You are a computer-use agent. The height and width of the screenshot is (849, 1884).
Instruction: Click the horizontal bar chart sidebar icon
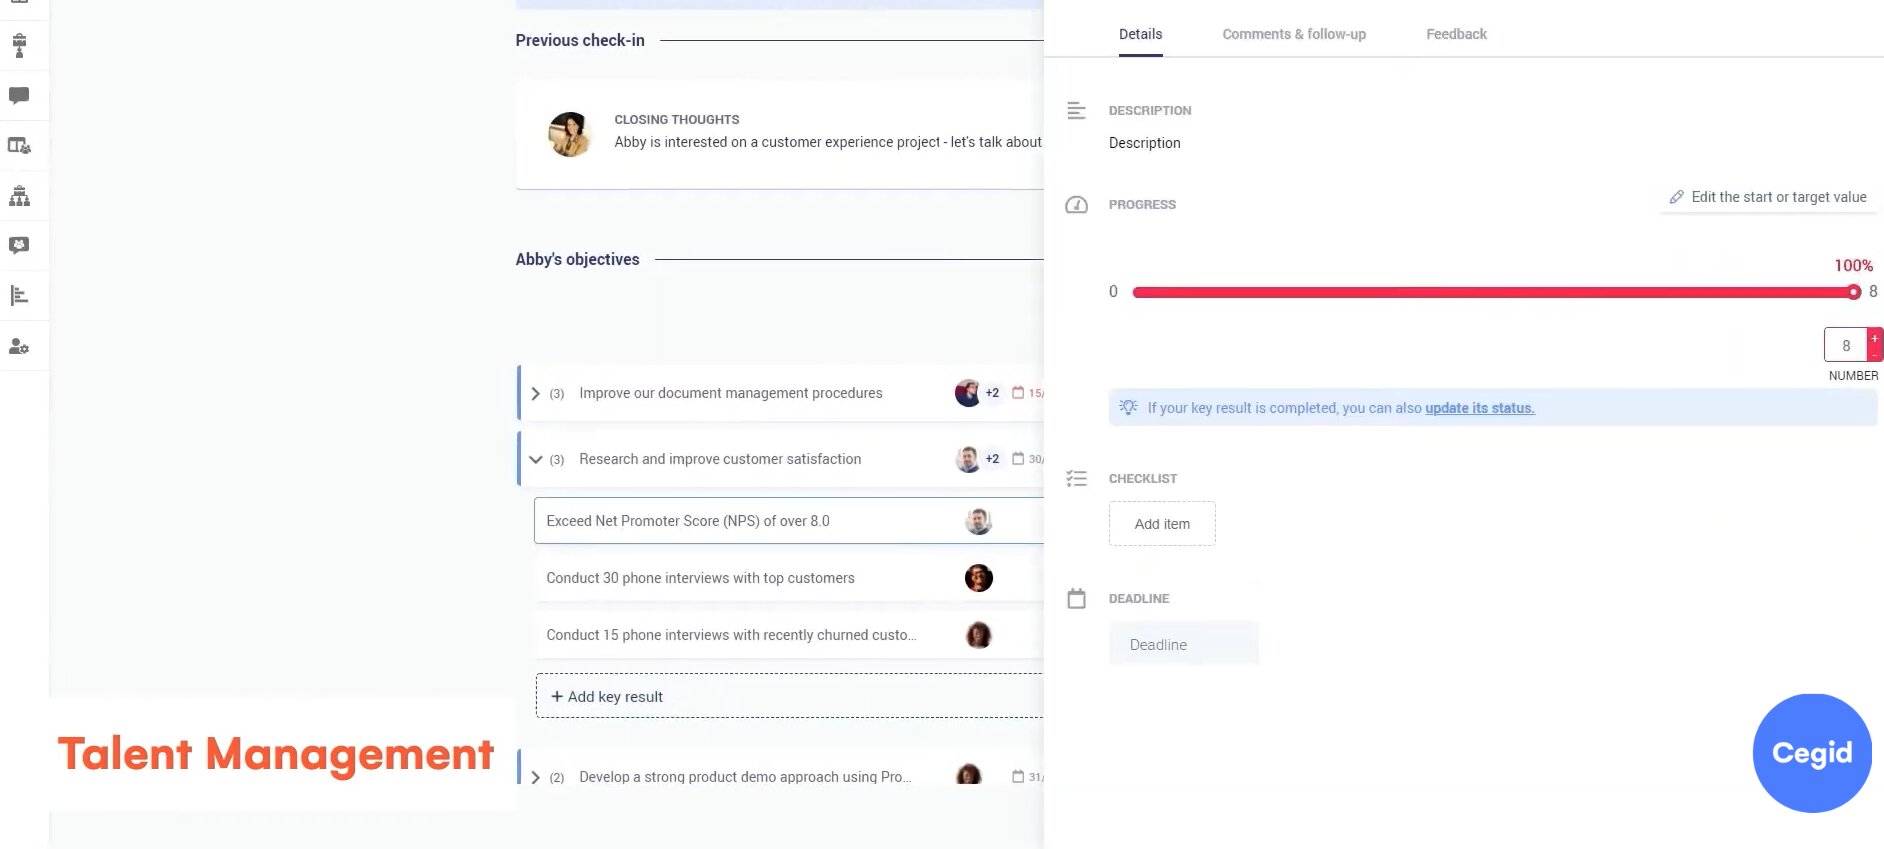coord(19,296)
